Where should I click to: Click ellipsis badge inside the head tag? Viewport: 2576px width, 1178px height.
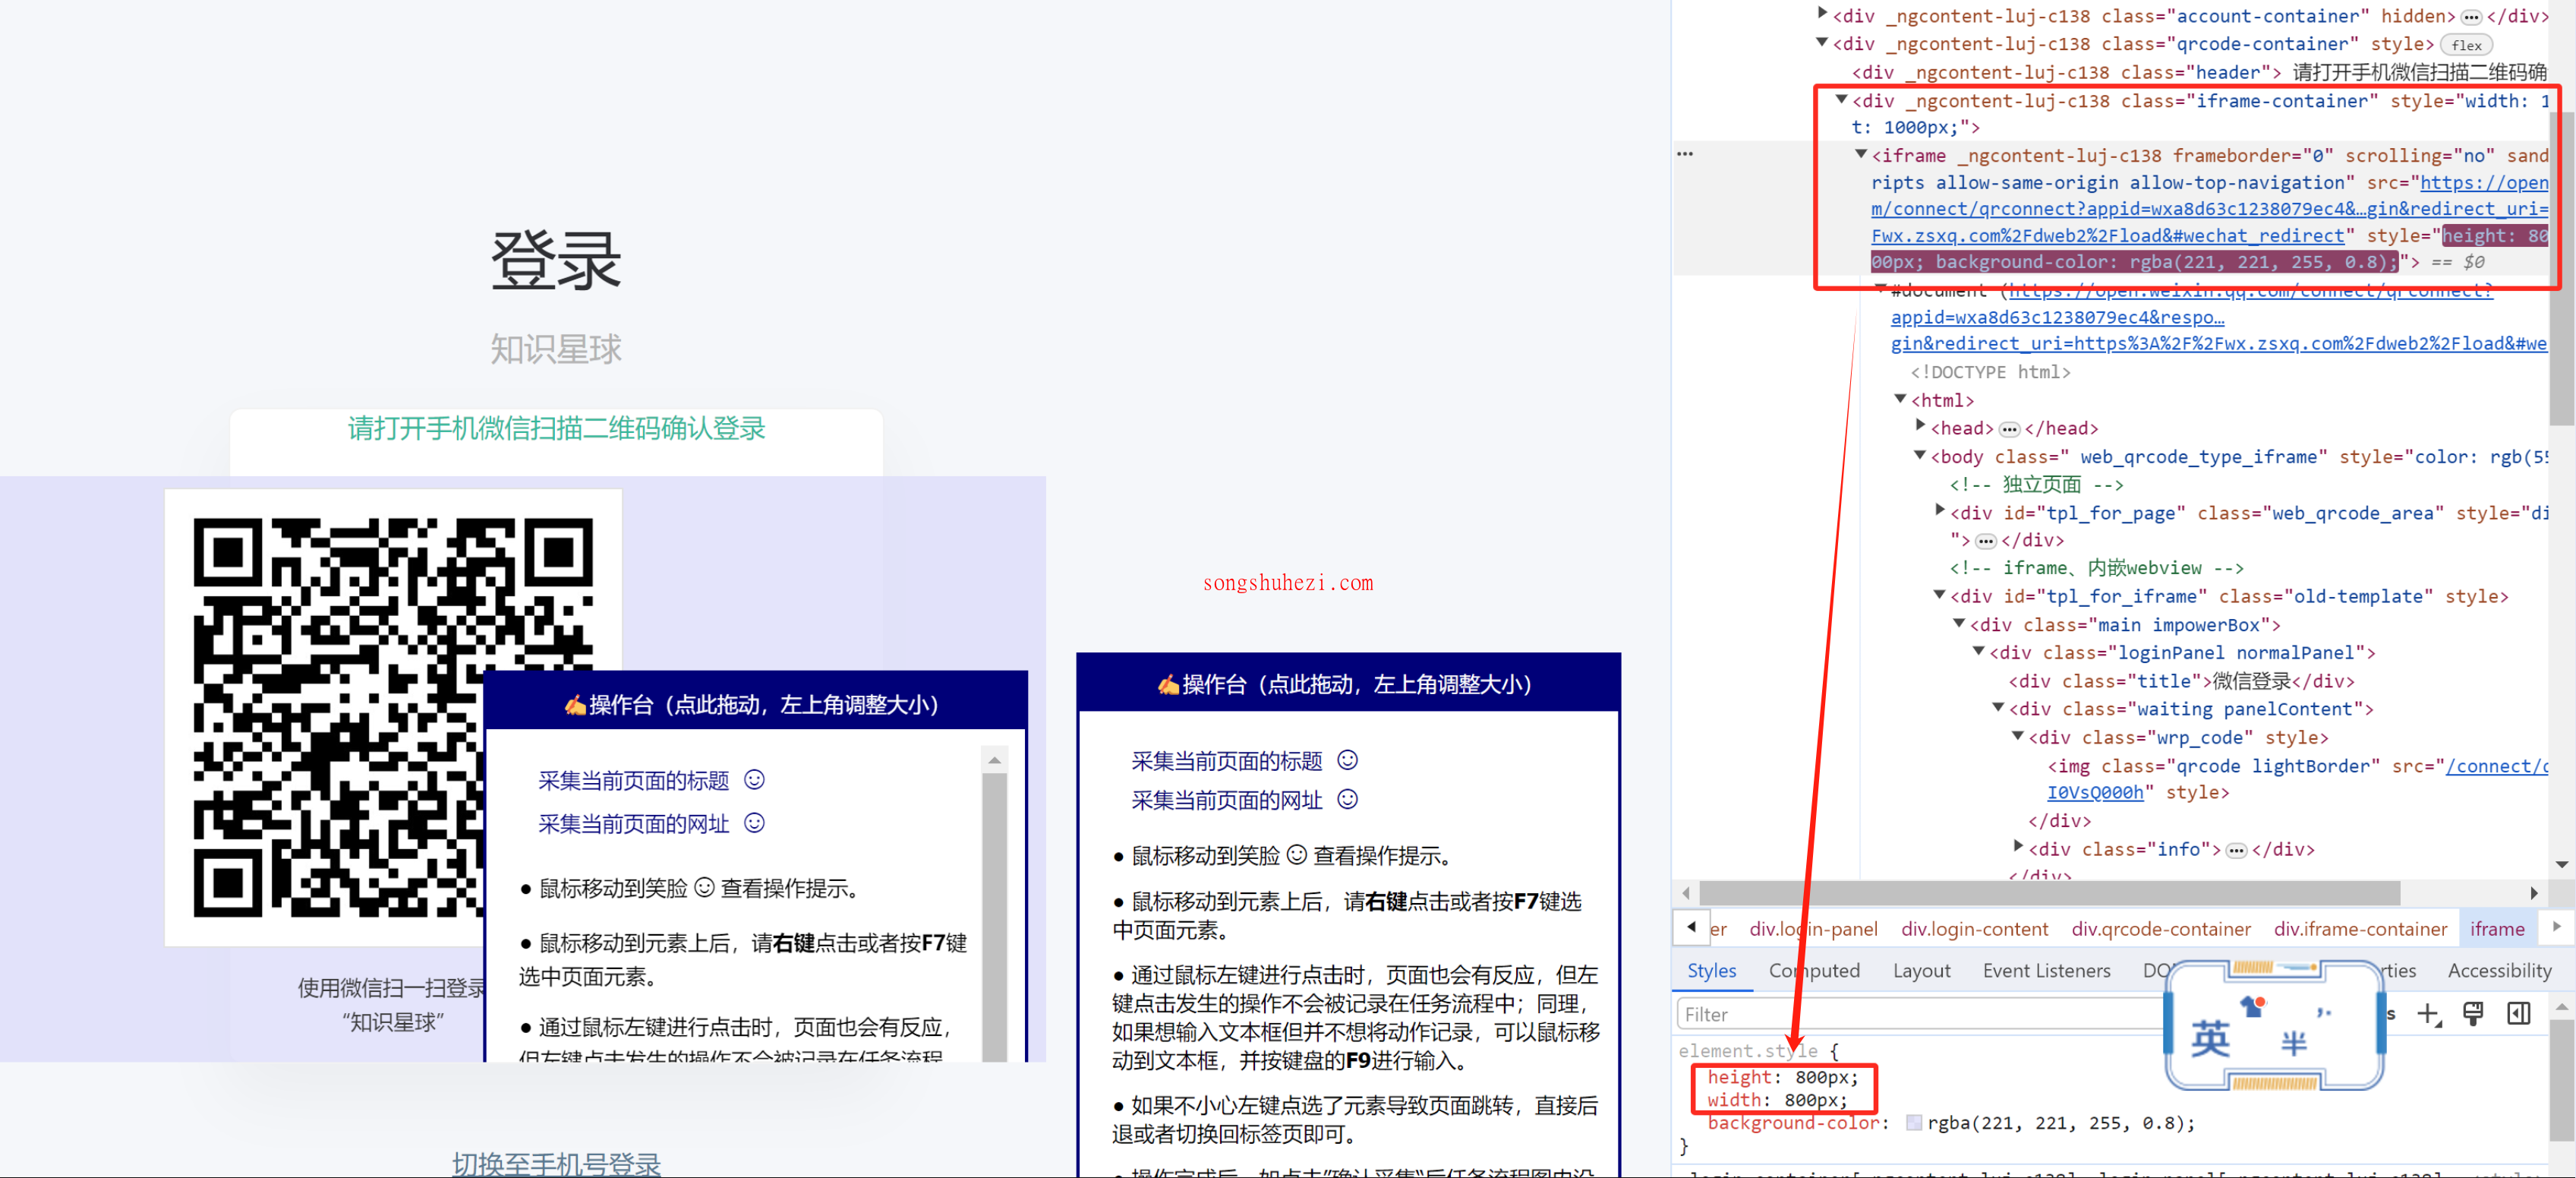(x=2009, y=429)
